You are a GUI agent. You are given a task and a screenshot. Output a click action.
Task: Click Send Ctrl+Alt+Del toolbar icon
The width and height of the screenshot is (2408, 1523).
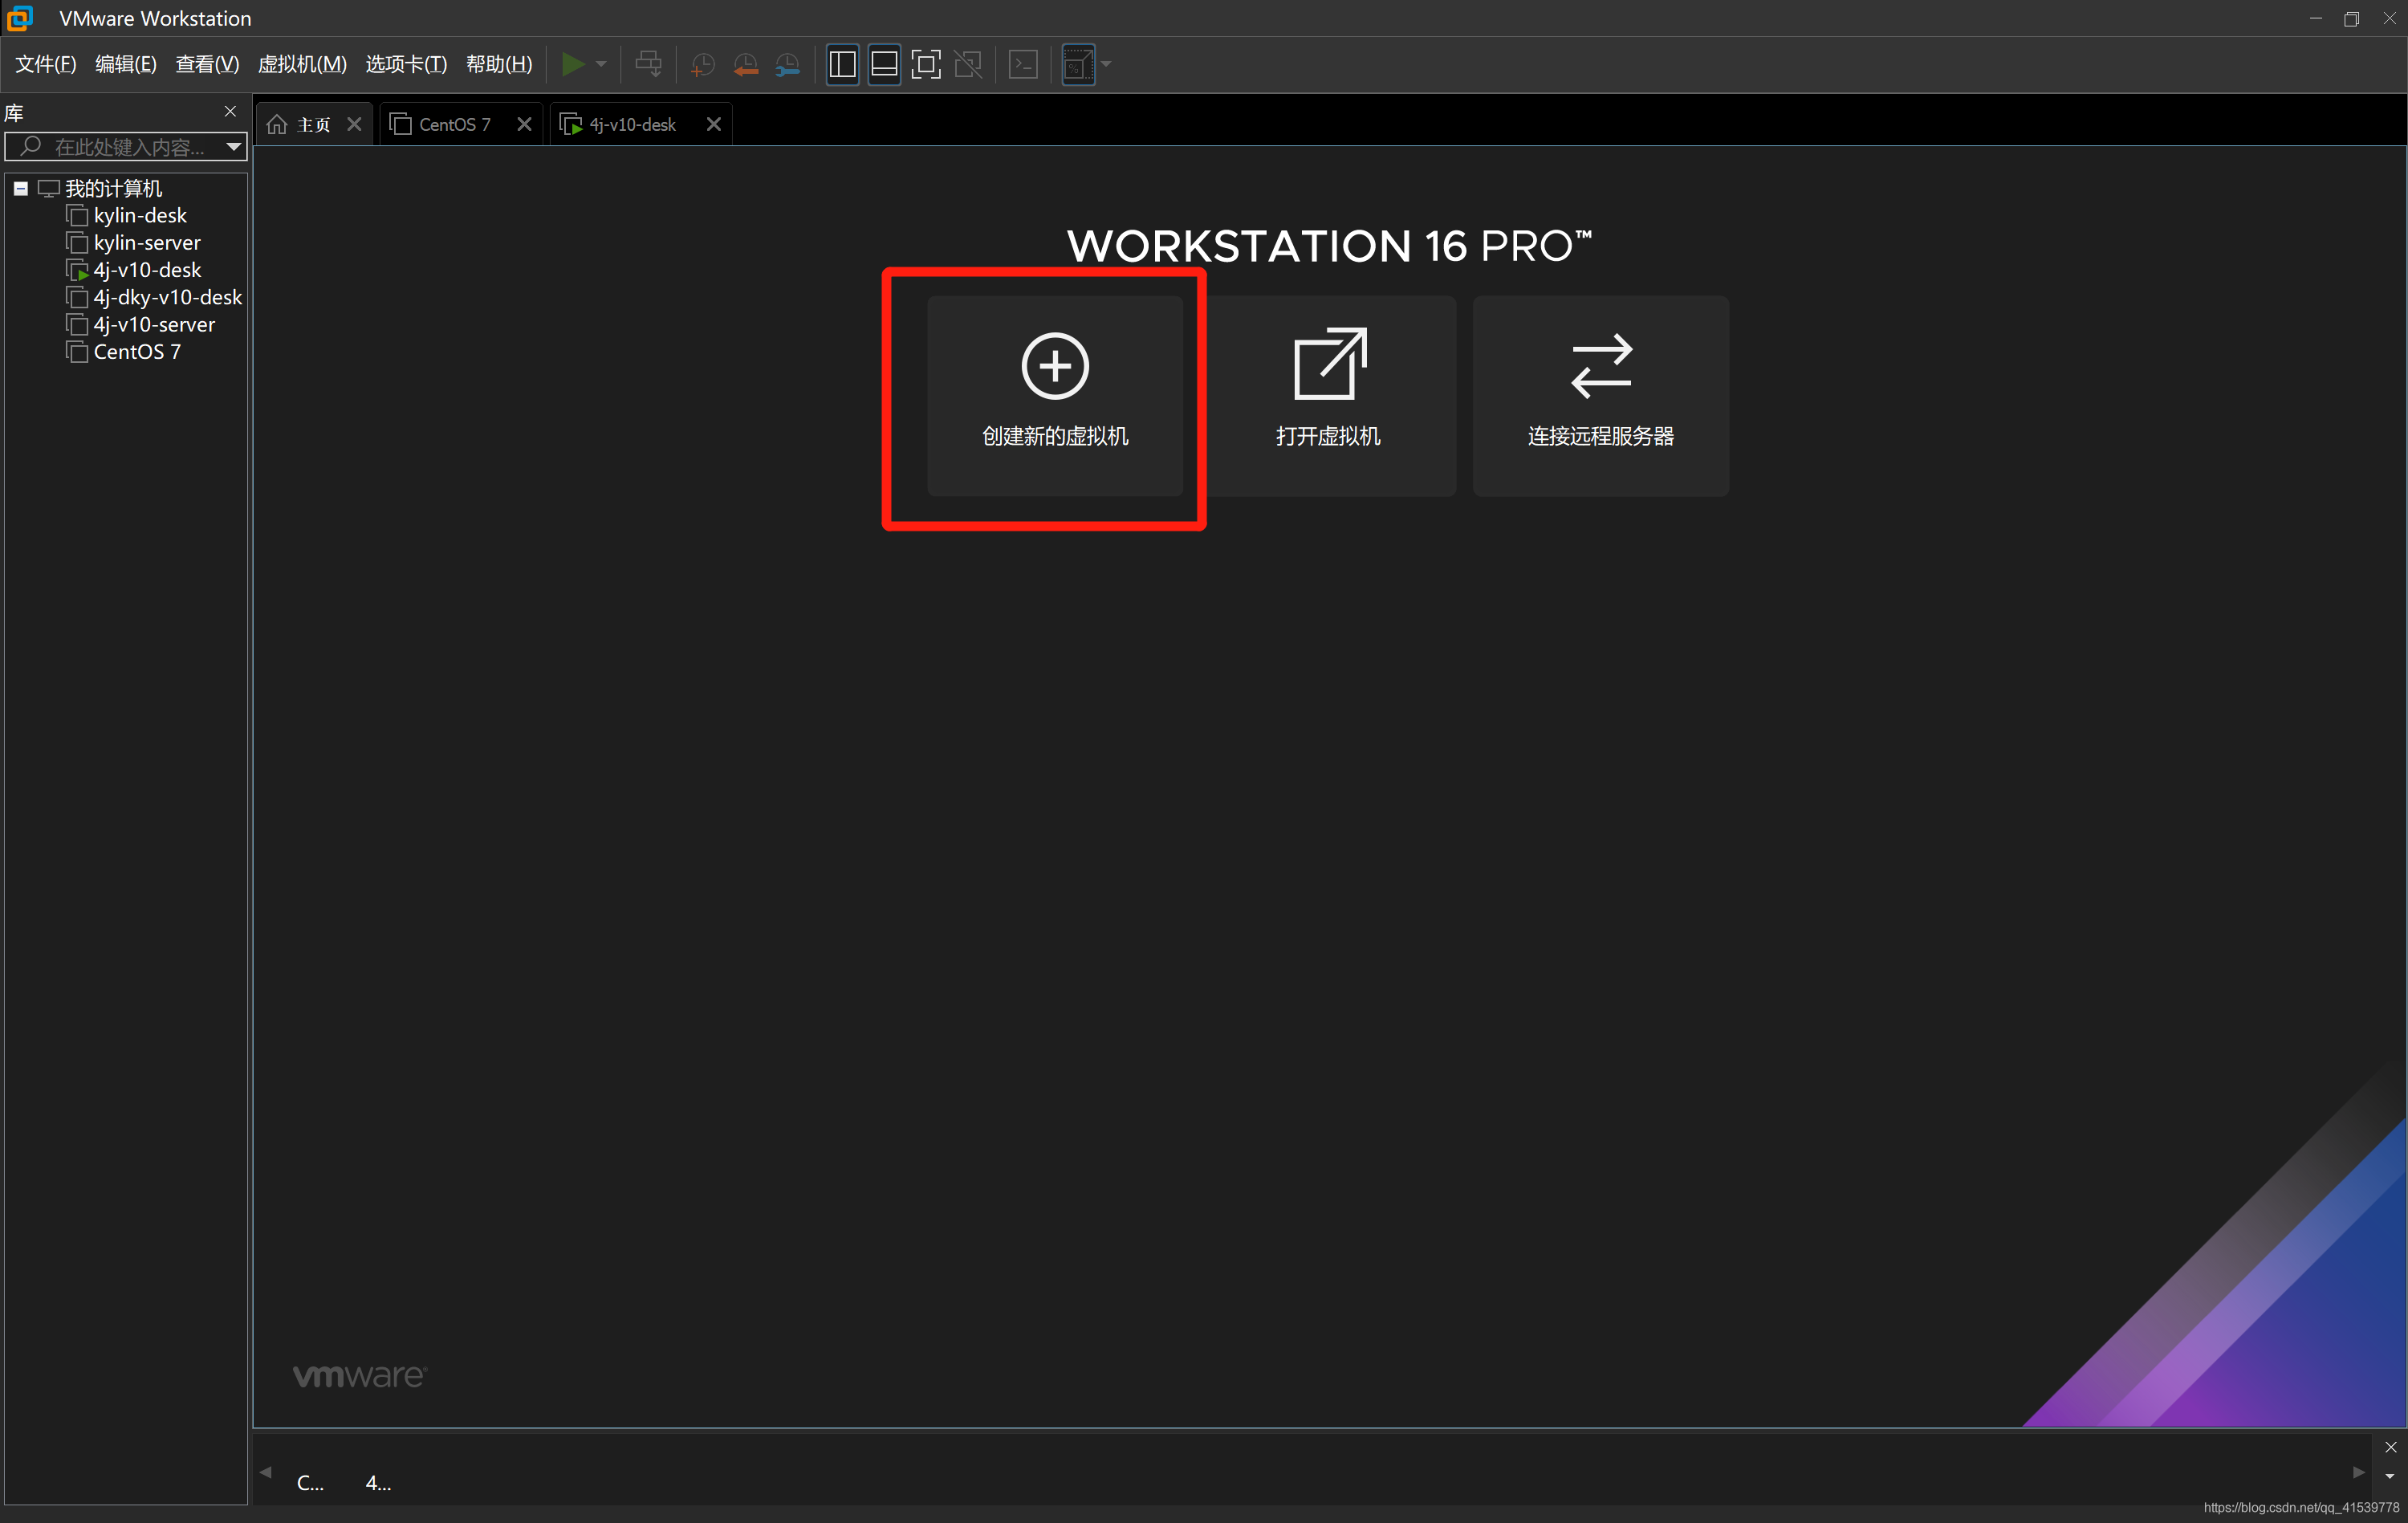click(648, 65)
